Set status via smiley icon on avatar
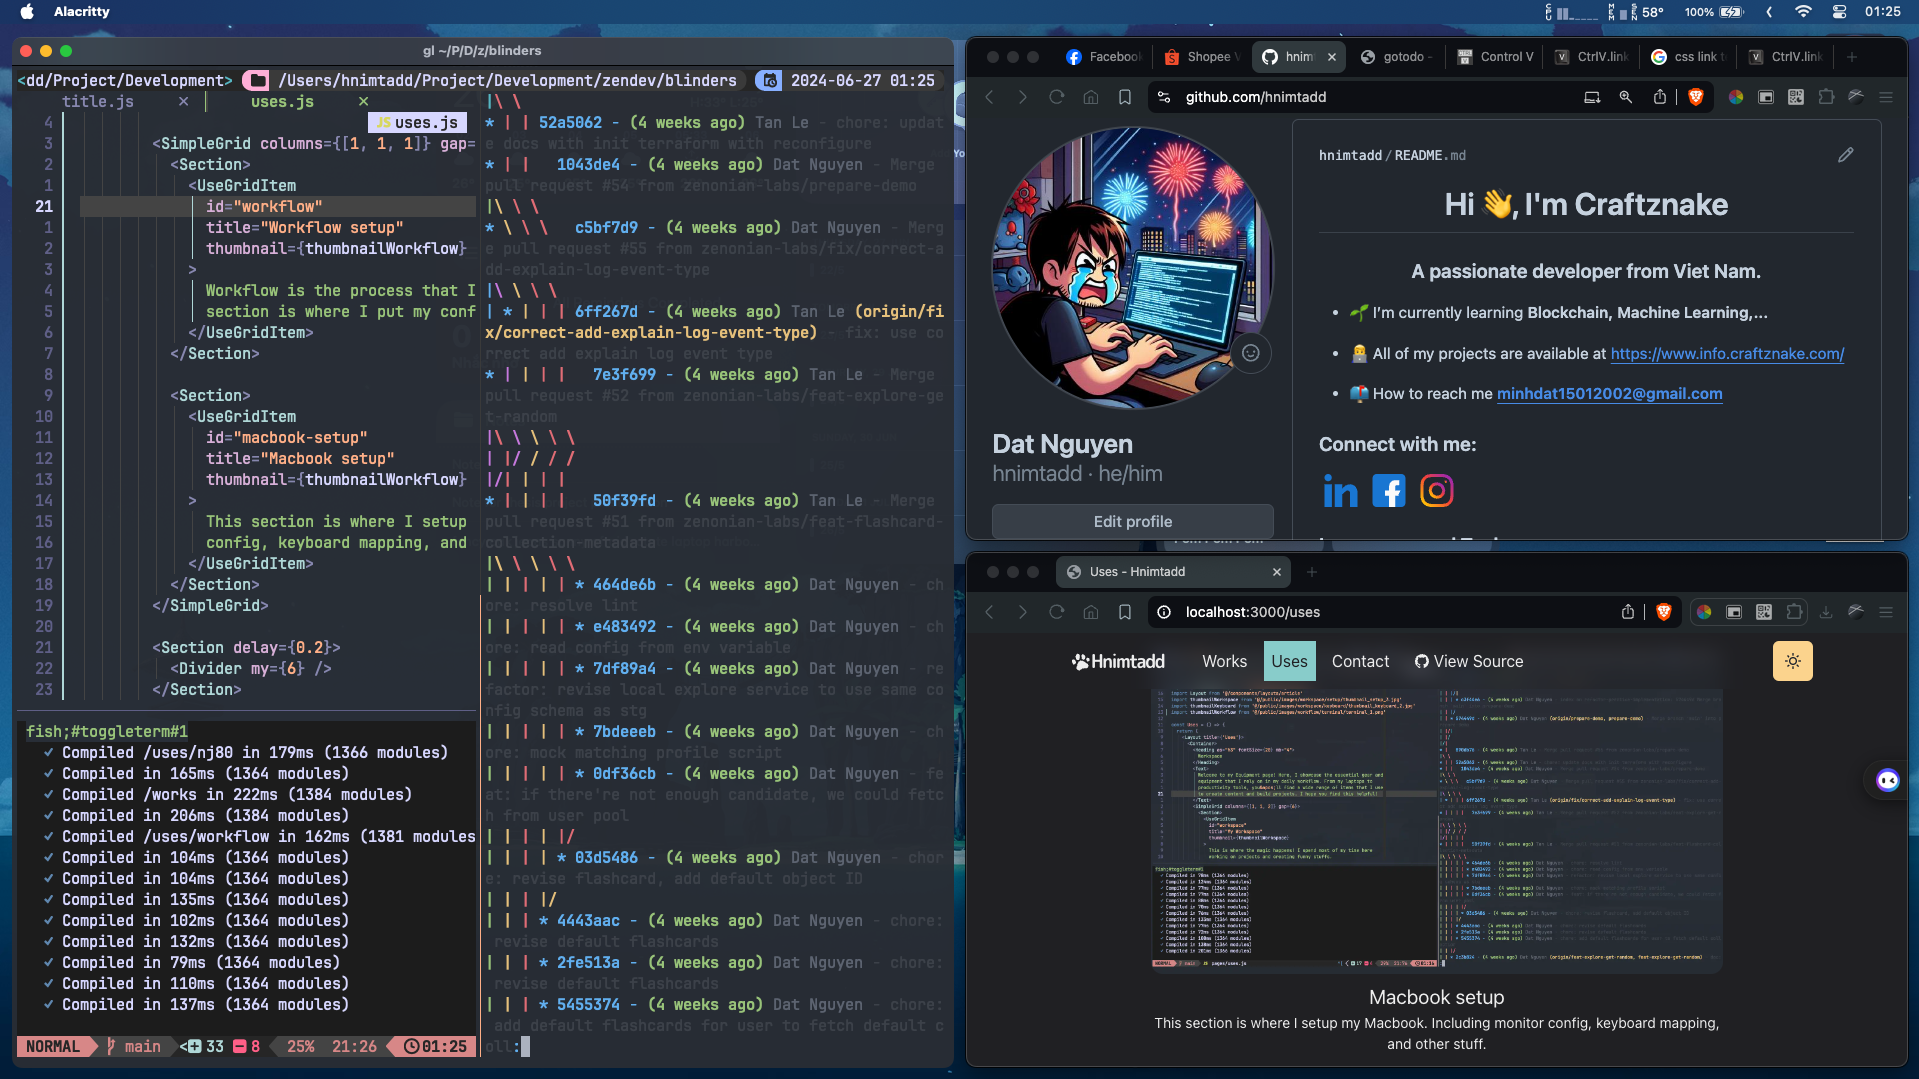1919x1079 pixels. click(x=1250, y=353)
